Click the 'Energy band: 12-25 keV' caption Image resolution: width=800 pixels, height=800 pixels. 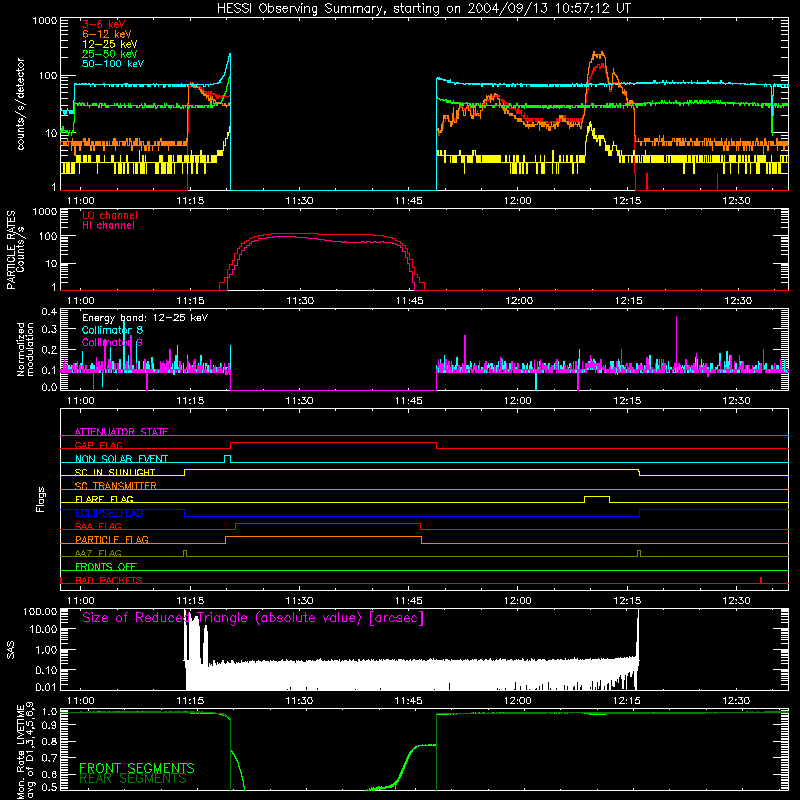[145, 318]
